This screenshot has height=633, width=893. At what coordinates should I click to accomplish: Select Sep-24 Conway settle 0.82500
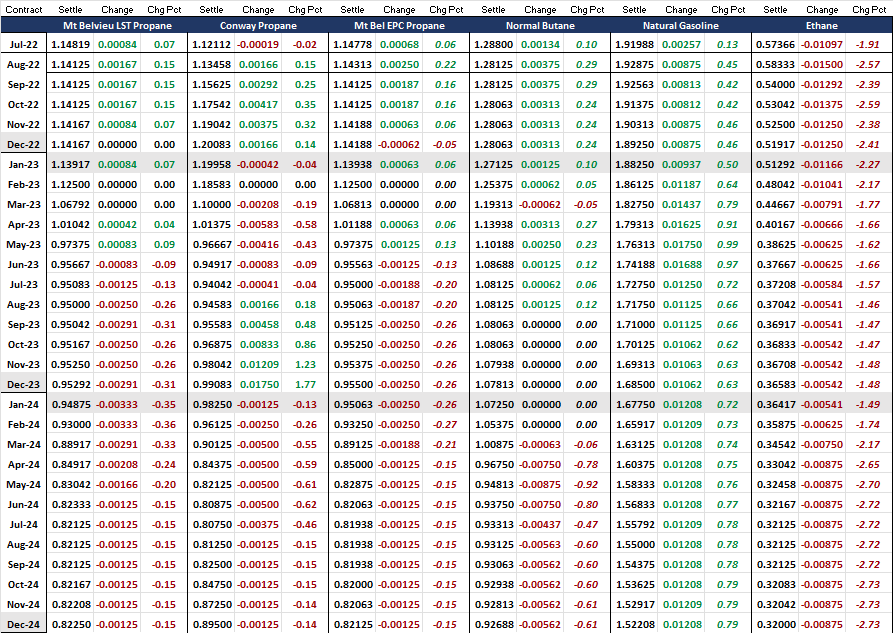point(211,565)
